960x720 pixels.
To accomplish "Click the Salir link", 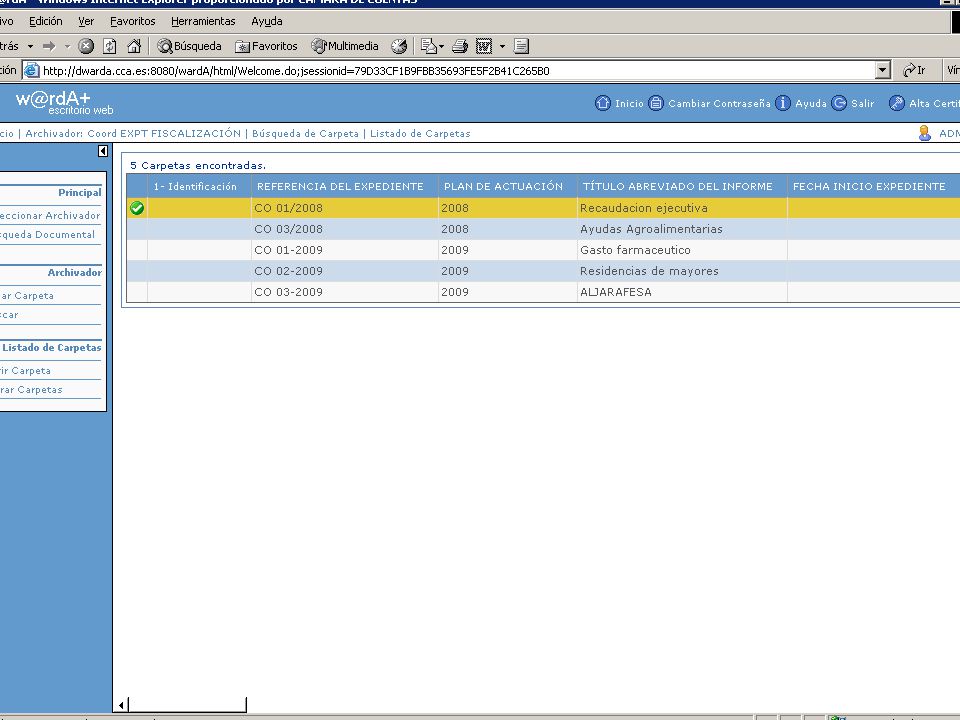I will click(x=863, y=103).
